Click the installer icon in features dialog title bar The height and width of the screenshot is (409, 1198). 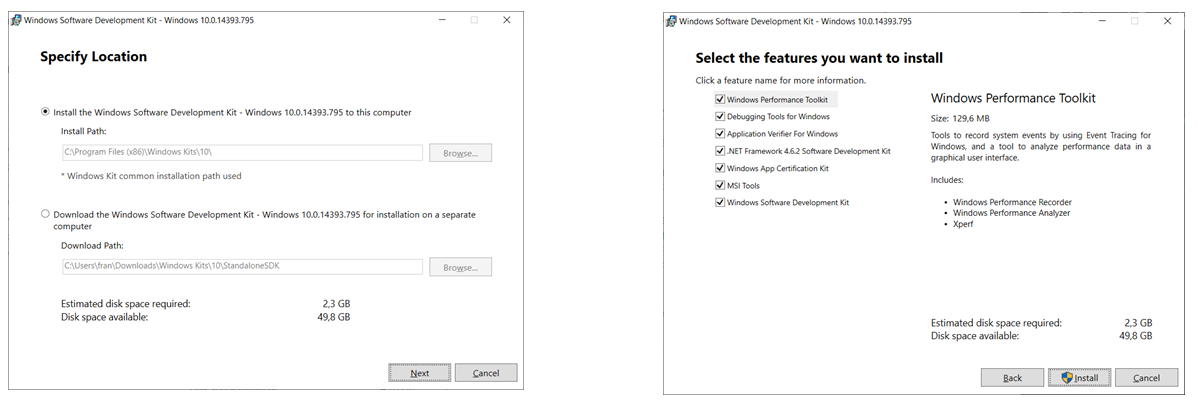pyautogui.click(x=669, y=20)
